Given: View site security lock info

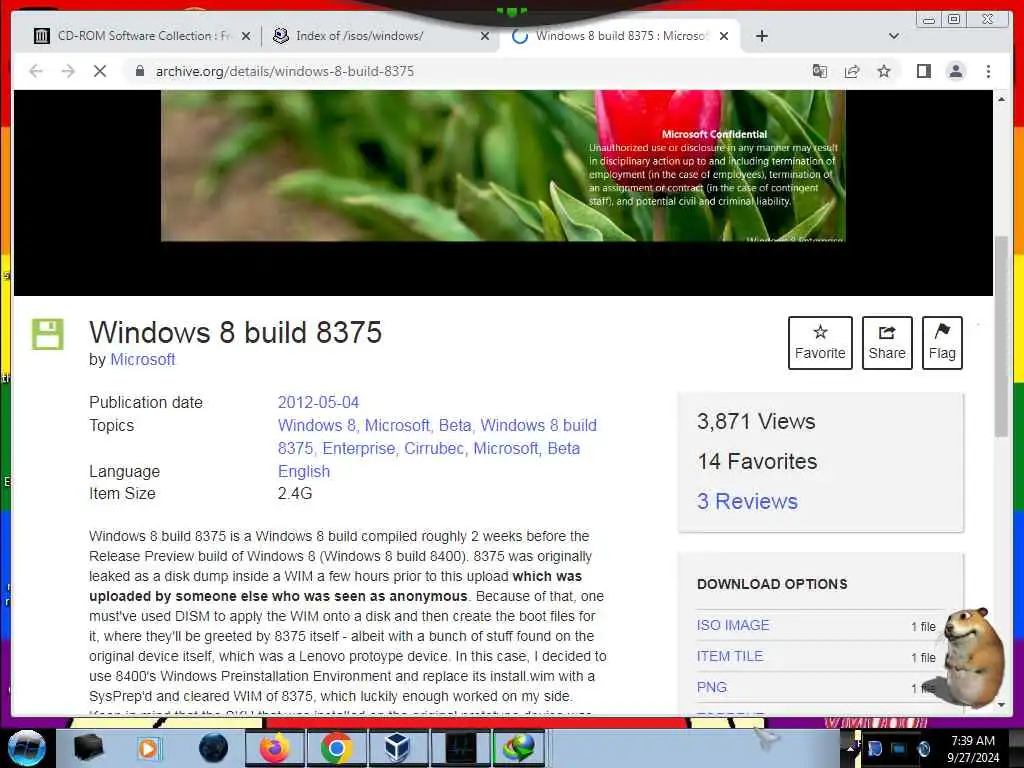Looking at the screenshot, I should point(139,71).
